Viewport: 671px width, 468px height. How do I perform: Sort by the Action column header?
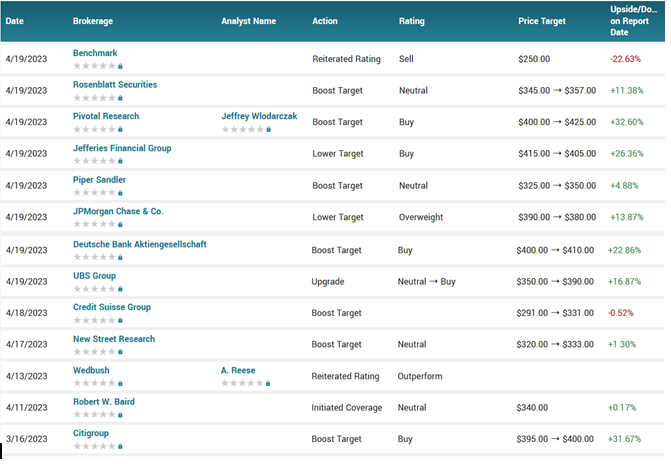click(325, 21)
